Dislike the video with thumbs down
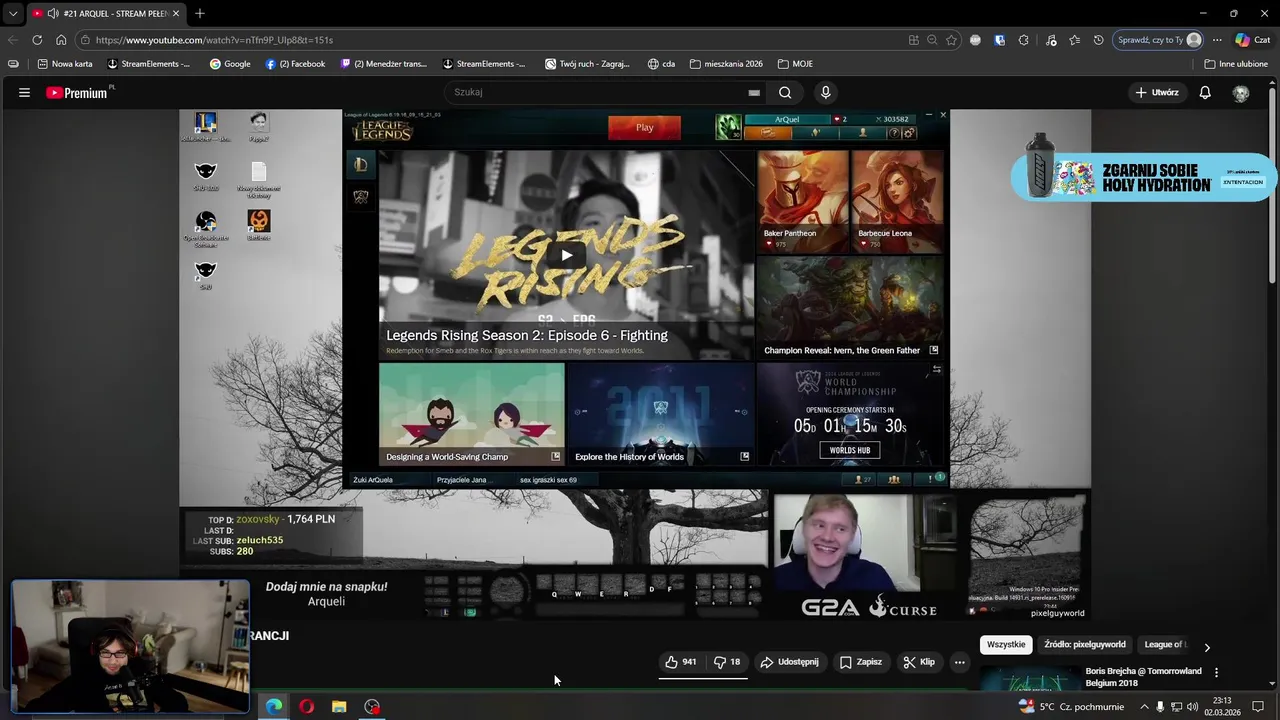This screenshot has width=1280, height=720. click(x=727, y=662)
